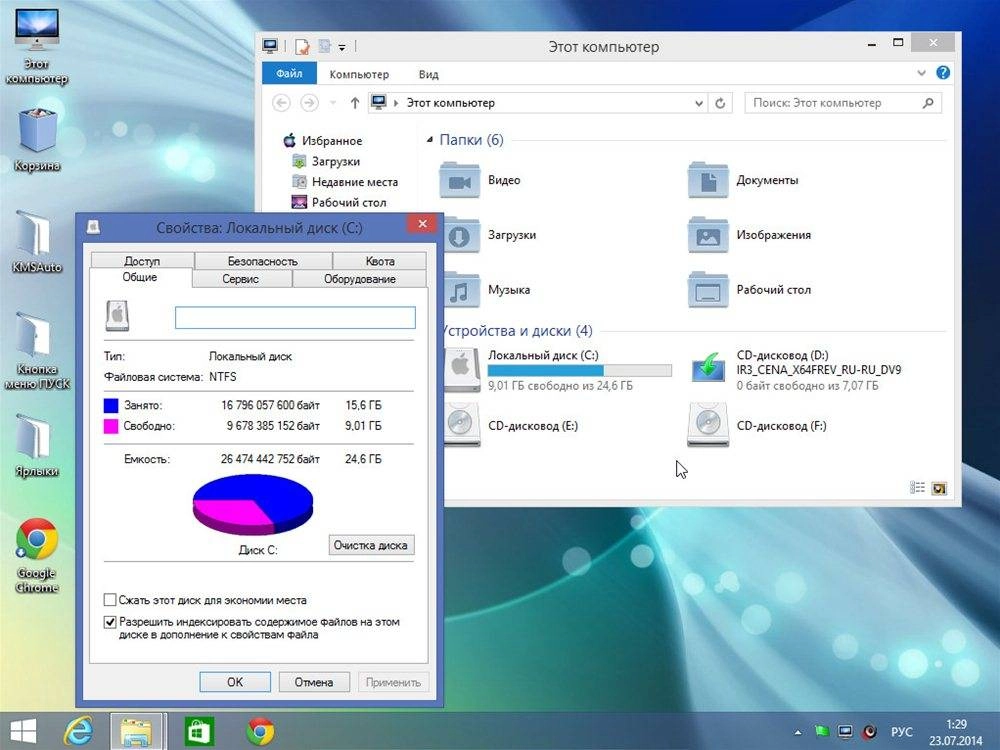1000x750 pixels.
Task: Open the Музыка folder in Explorer
Action: [487, 290]
